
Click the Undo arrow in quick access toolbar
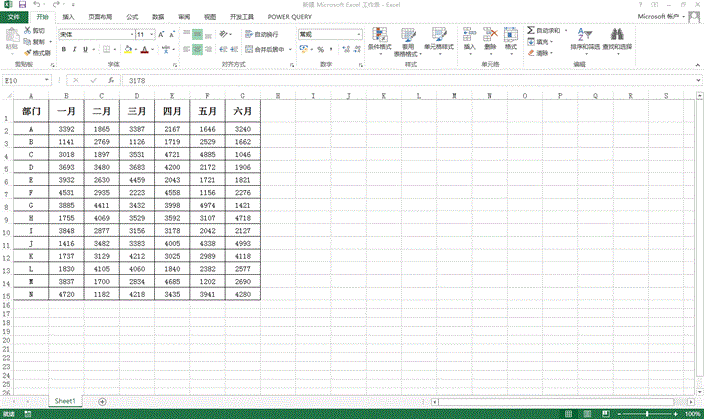(x=37, y=5)
